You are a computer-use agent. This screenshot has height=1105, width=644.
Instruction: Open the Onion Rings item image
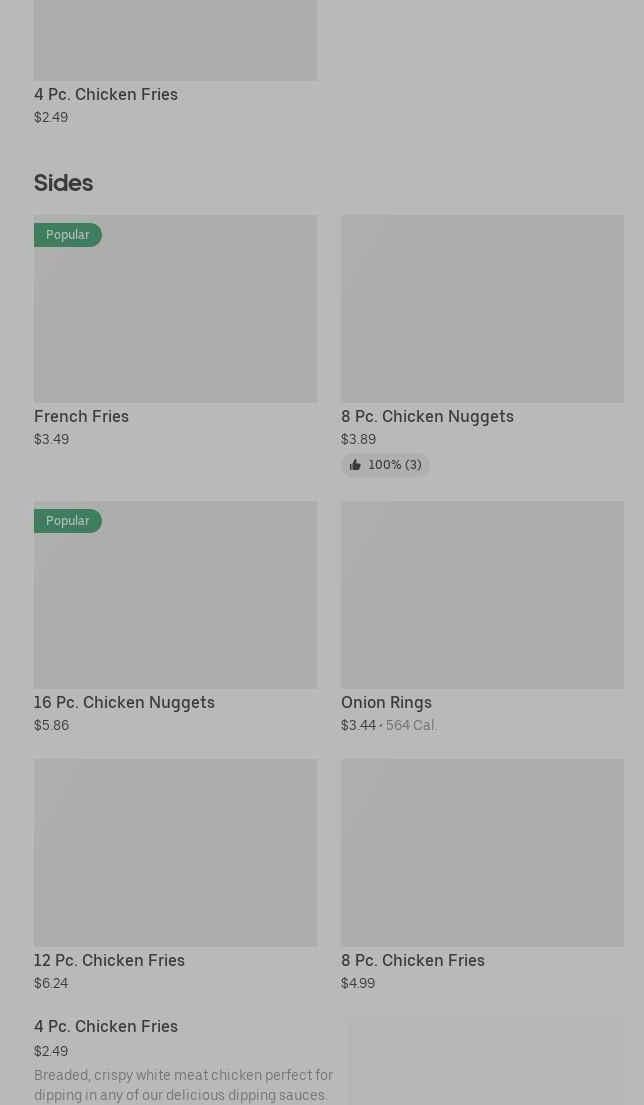(x=482, y=594)
